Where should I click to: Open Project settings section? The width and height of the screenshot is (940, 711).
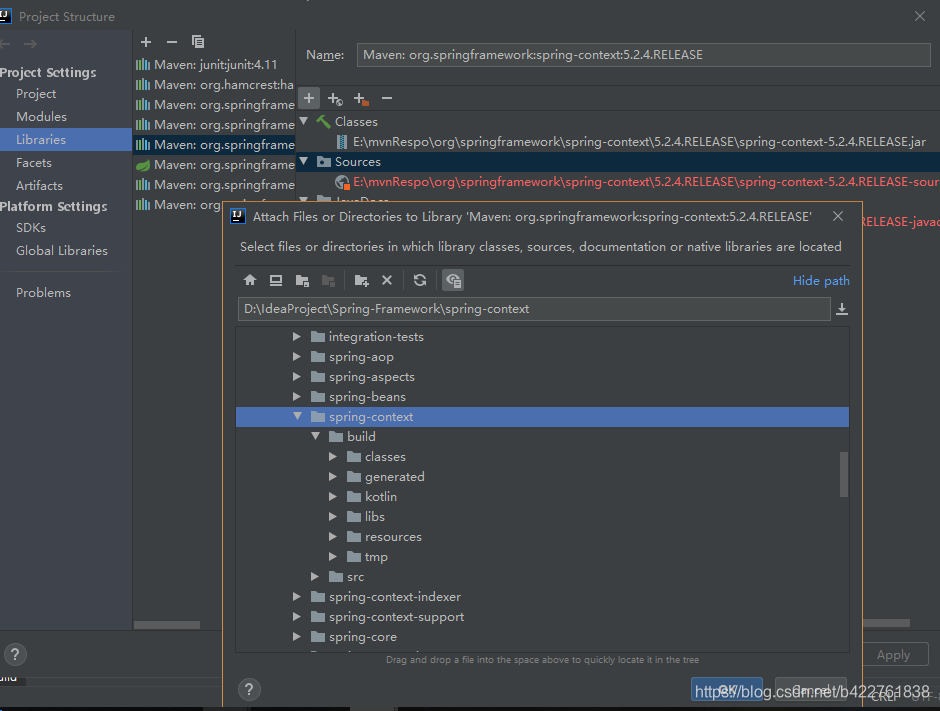pyautogui.click(x=36, y=94)
